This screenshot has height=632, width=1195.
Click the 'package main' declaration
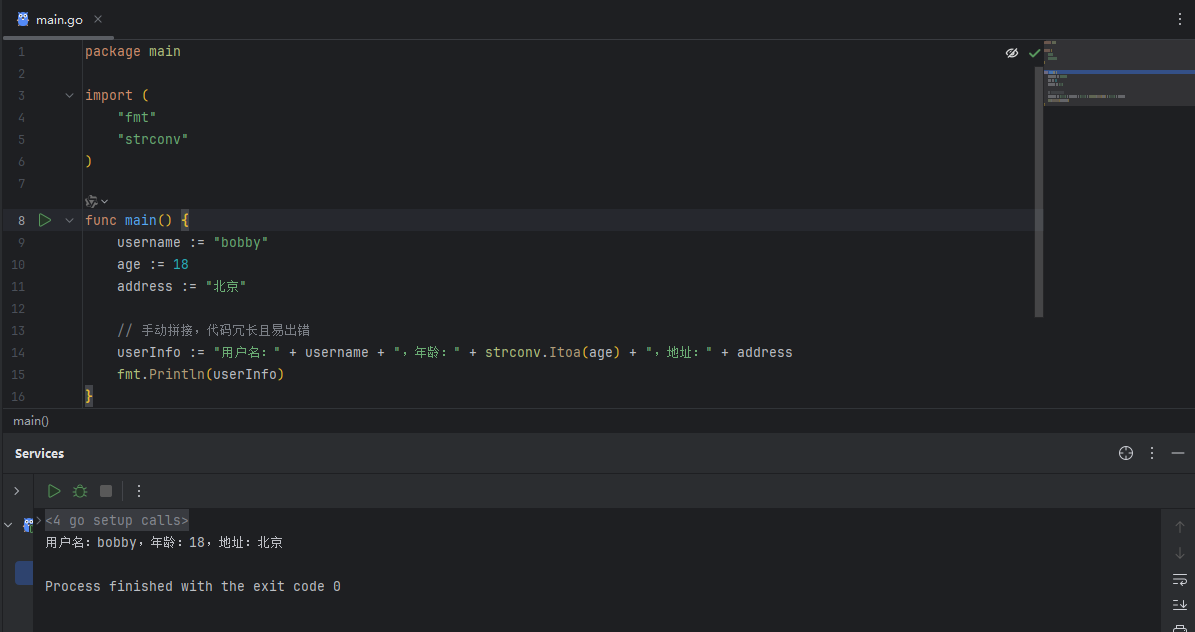(x=133, y=52)
